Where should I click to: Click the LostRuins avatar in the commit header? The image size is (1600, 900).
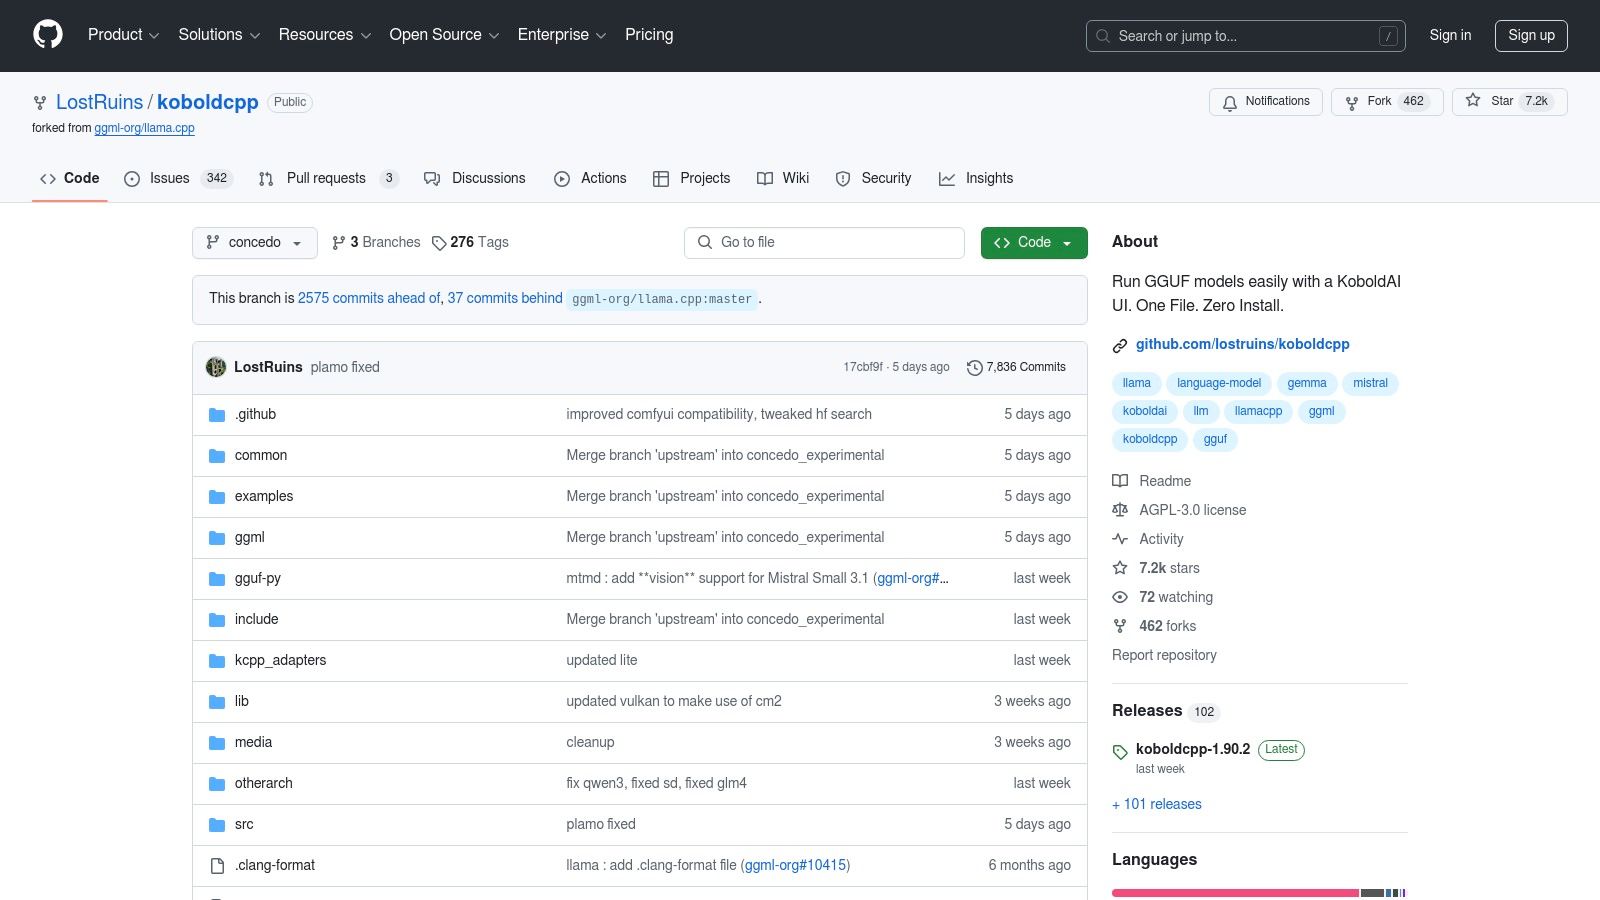(x=216, y=367)
